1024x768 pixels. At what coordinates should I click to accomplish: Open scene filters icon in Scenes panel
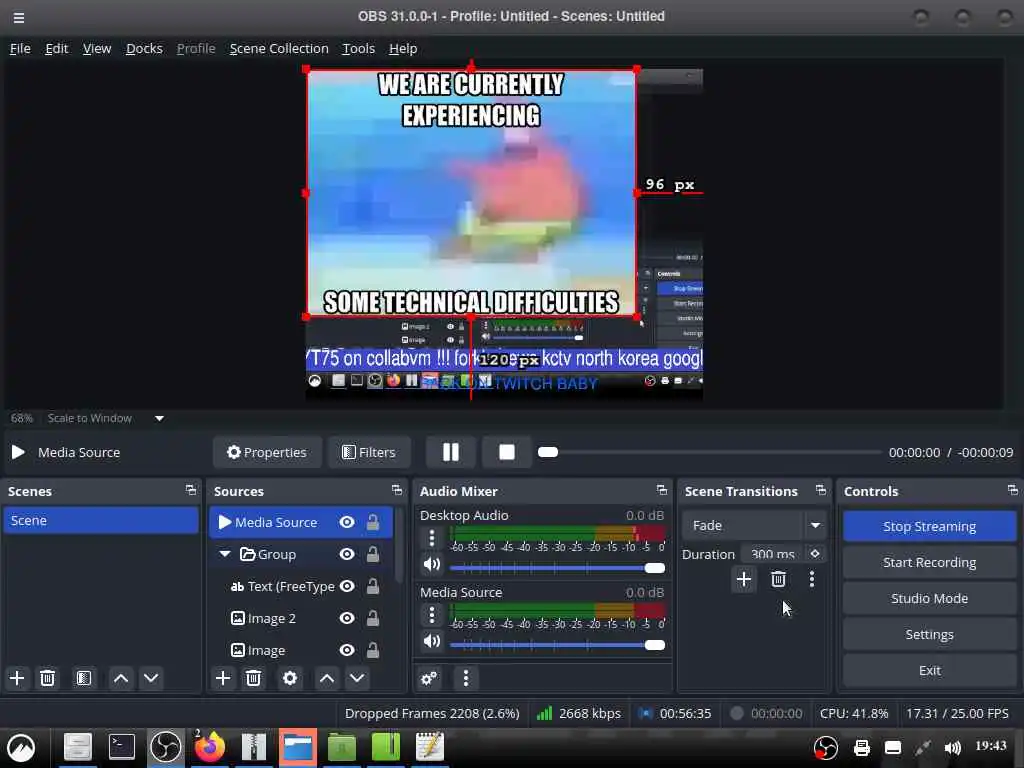click(x=84, y=678)
